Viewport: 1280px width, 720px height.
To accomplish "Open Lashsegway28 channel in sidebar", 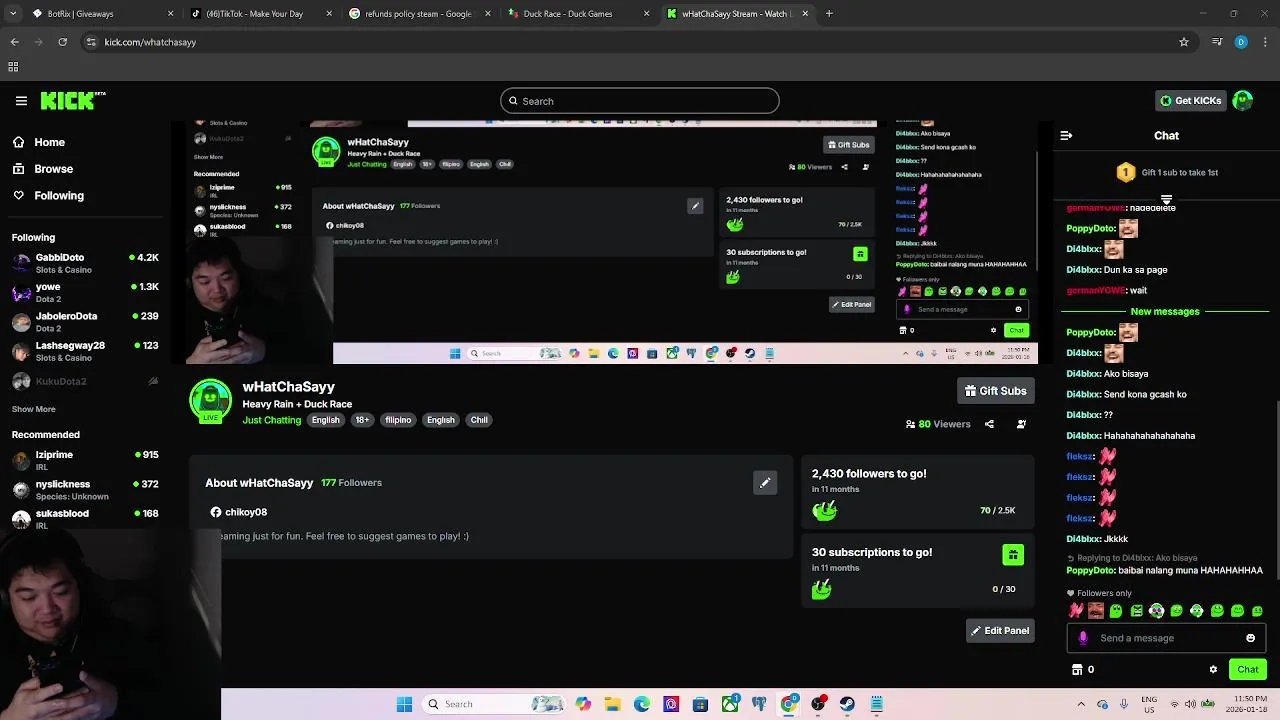I will [x=85, y=351].
